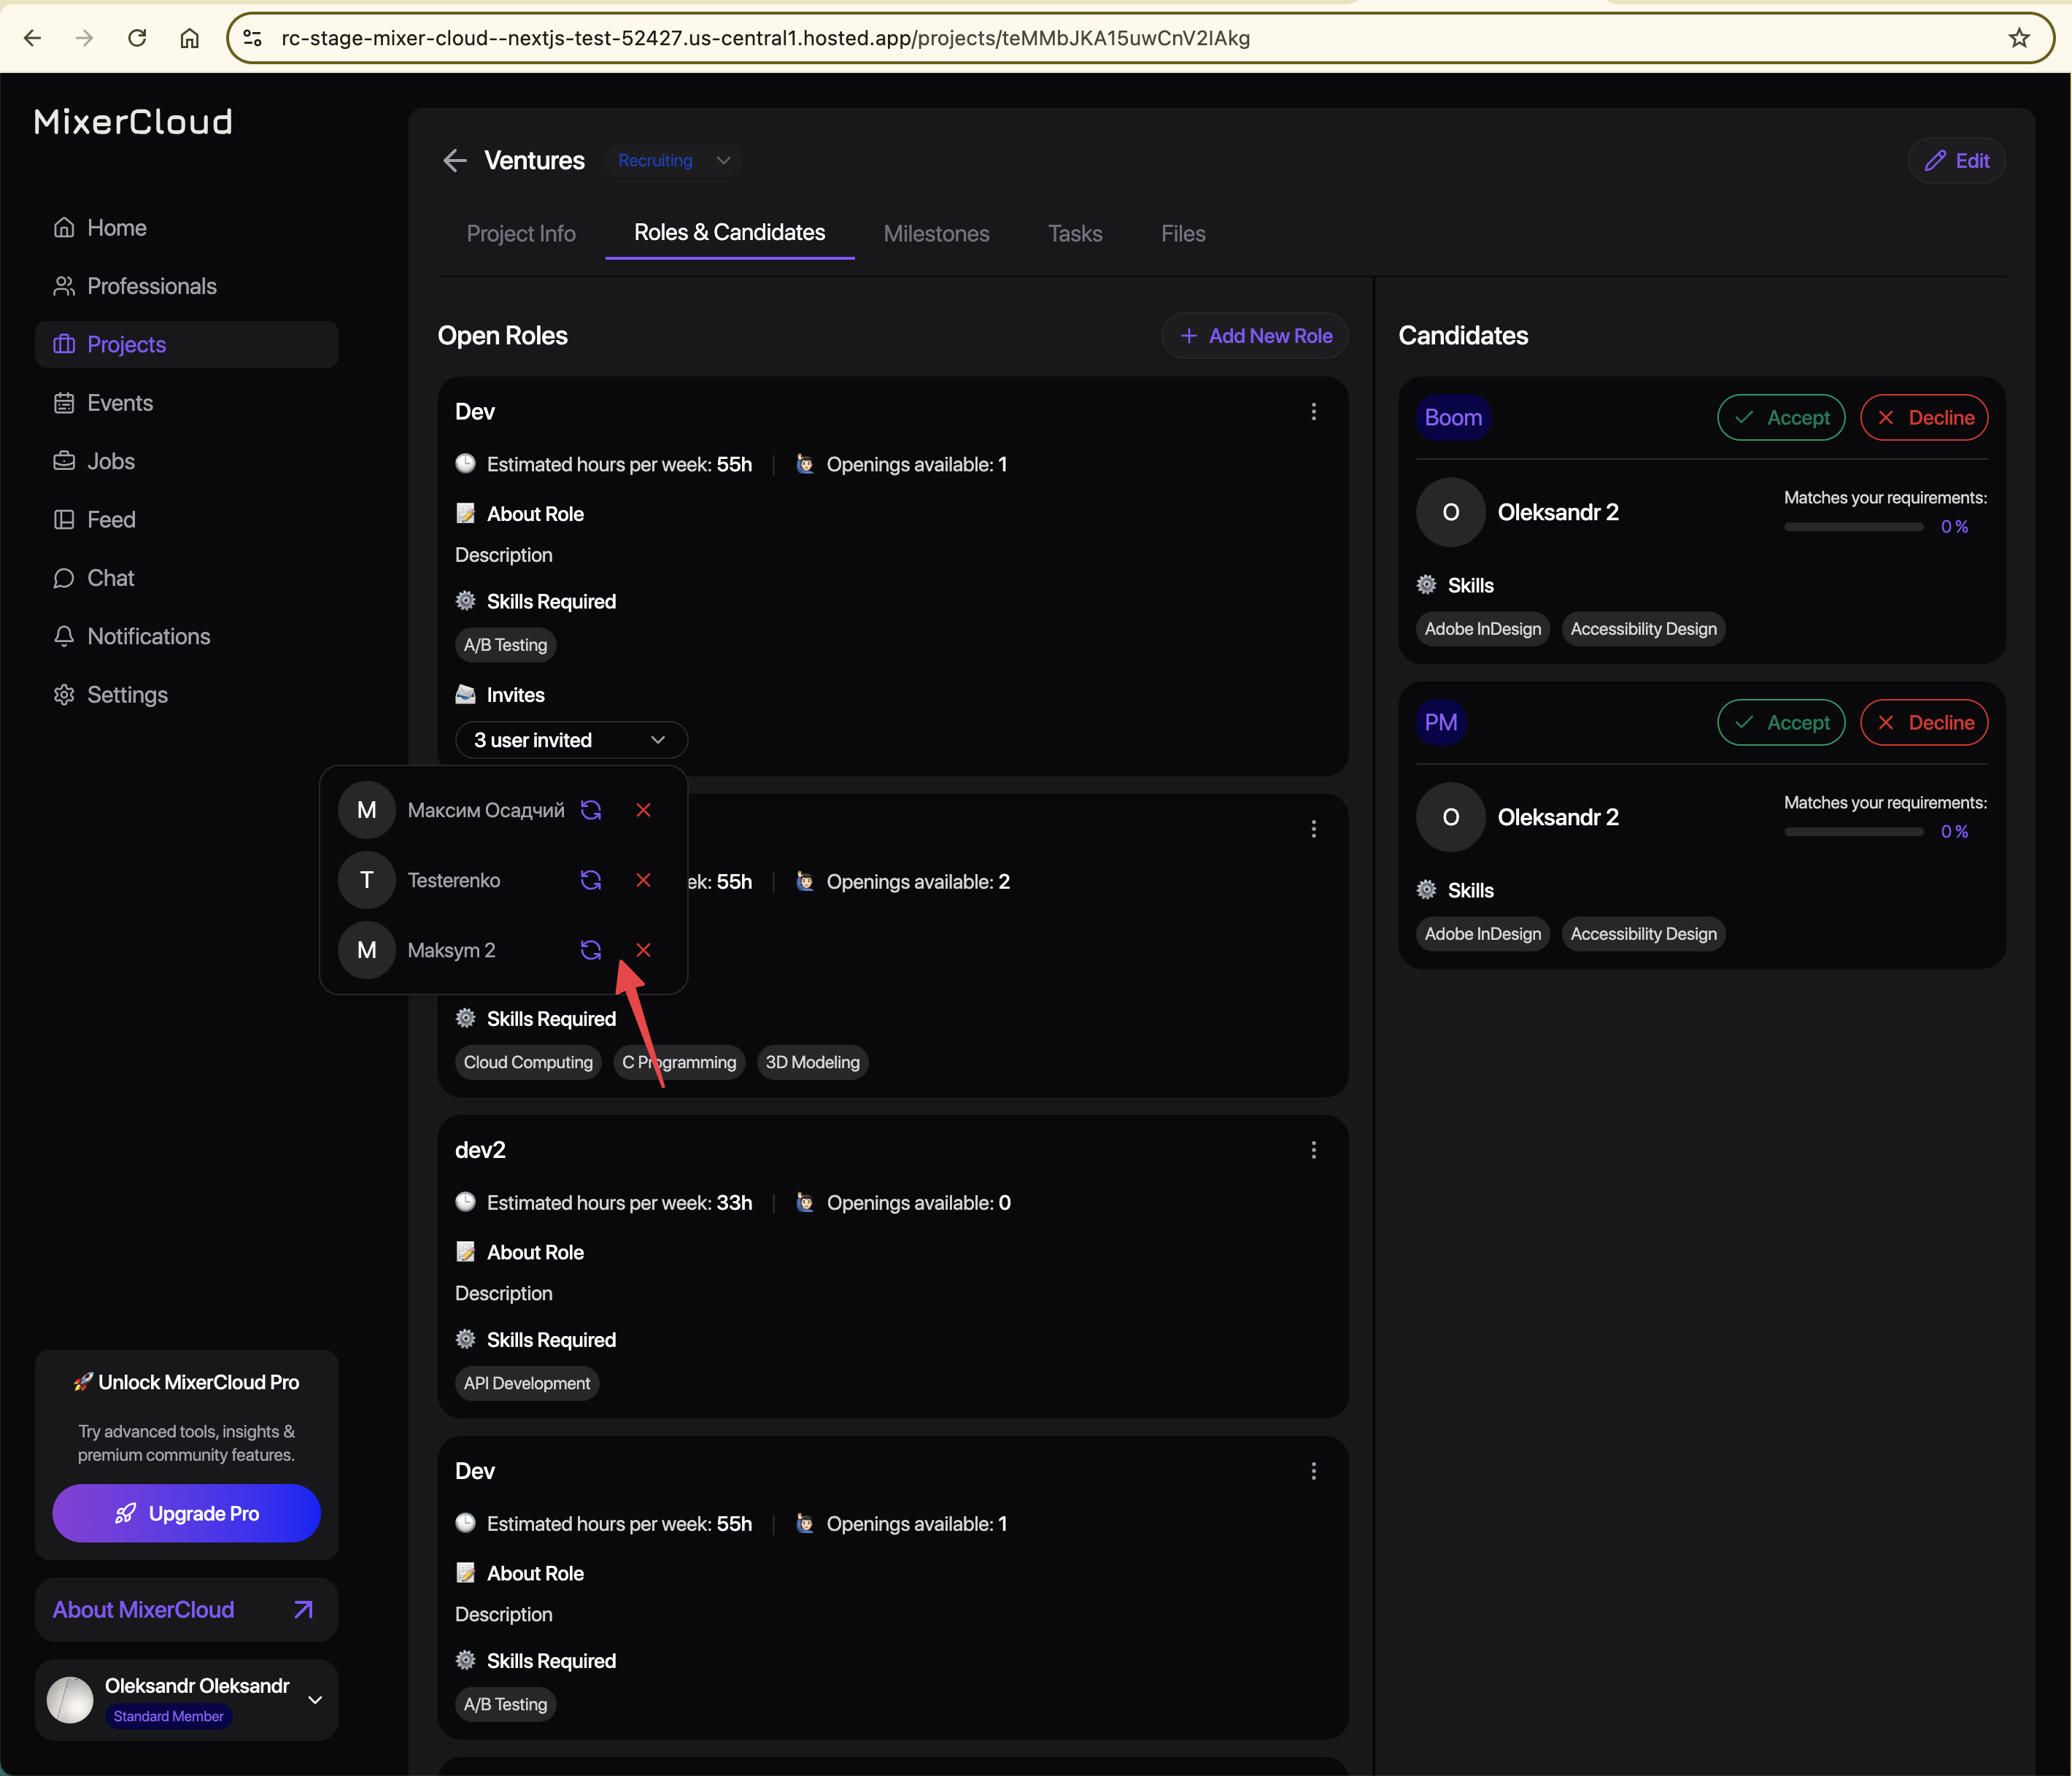Screen dimensions: 2072x1776
Task: Remove Максим Осадчий invite with red X
Action: pyautogui.click(x=643, y=810)
